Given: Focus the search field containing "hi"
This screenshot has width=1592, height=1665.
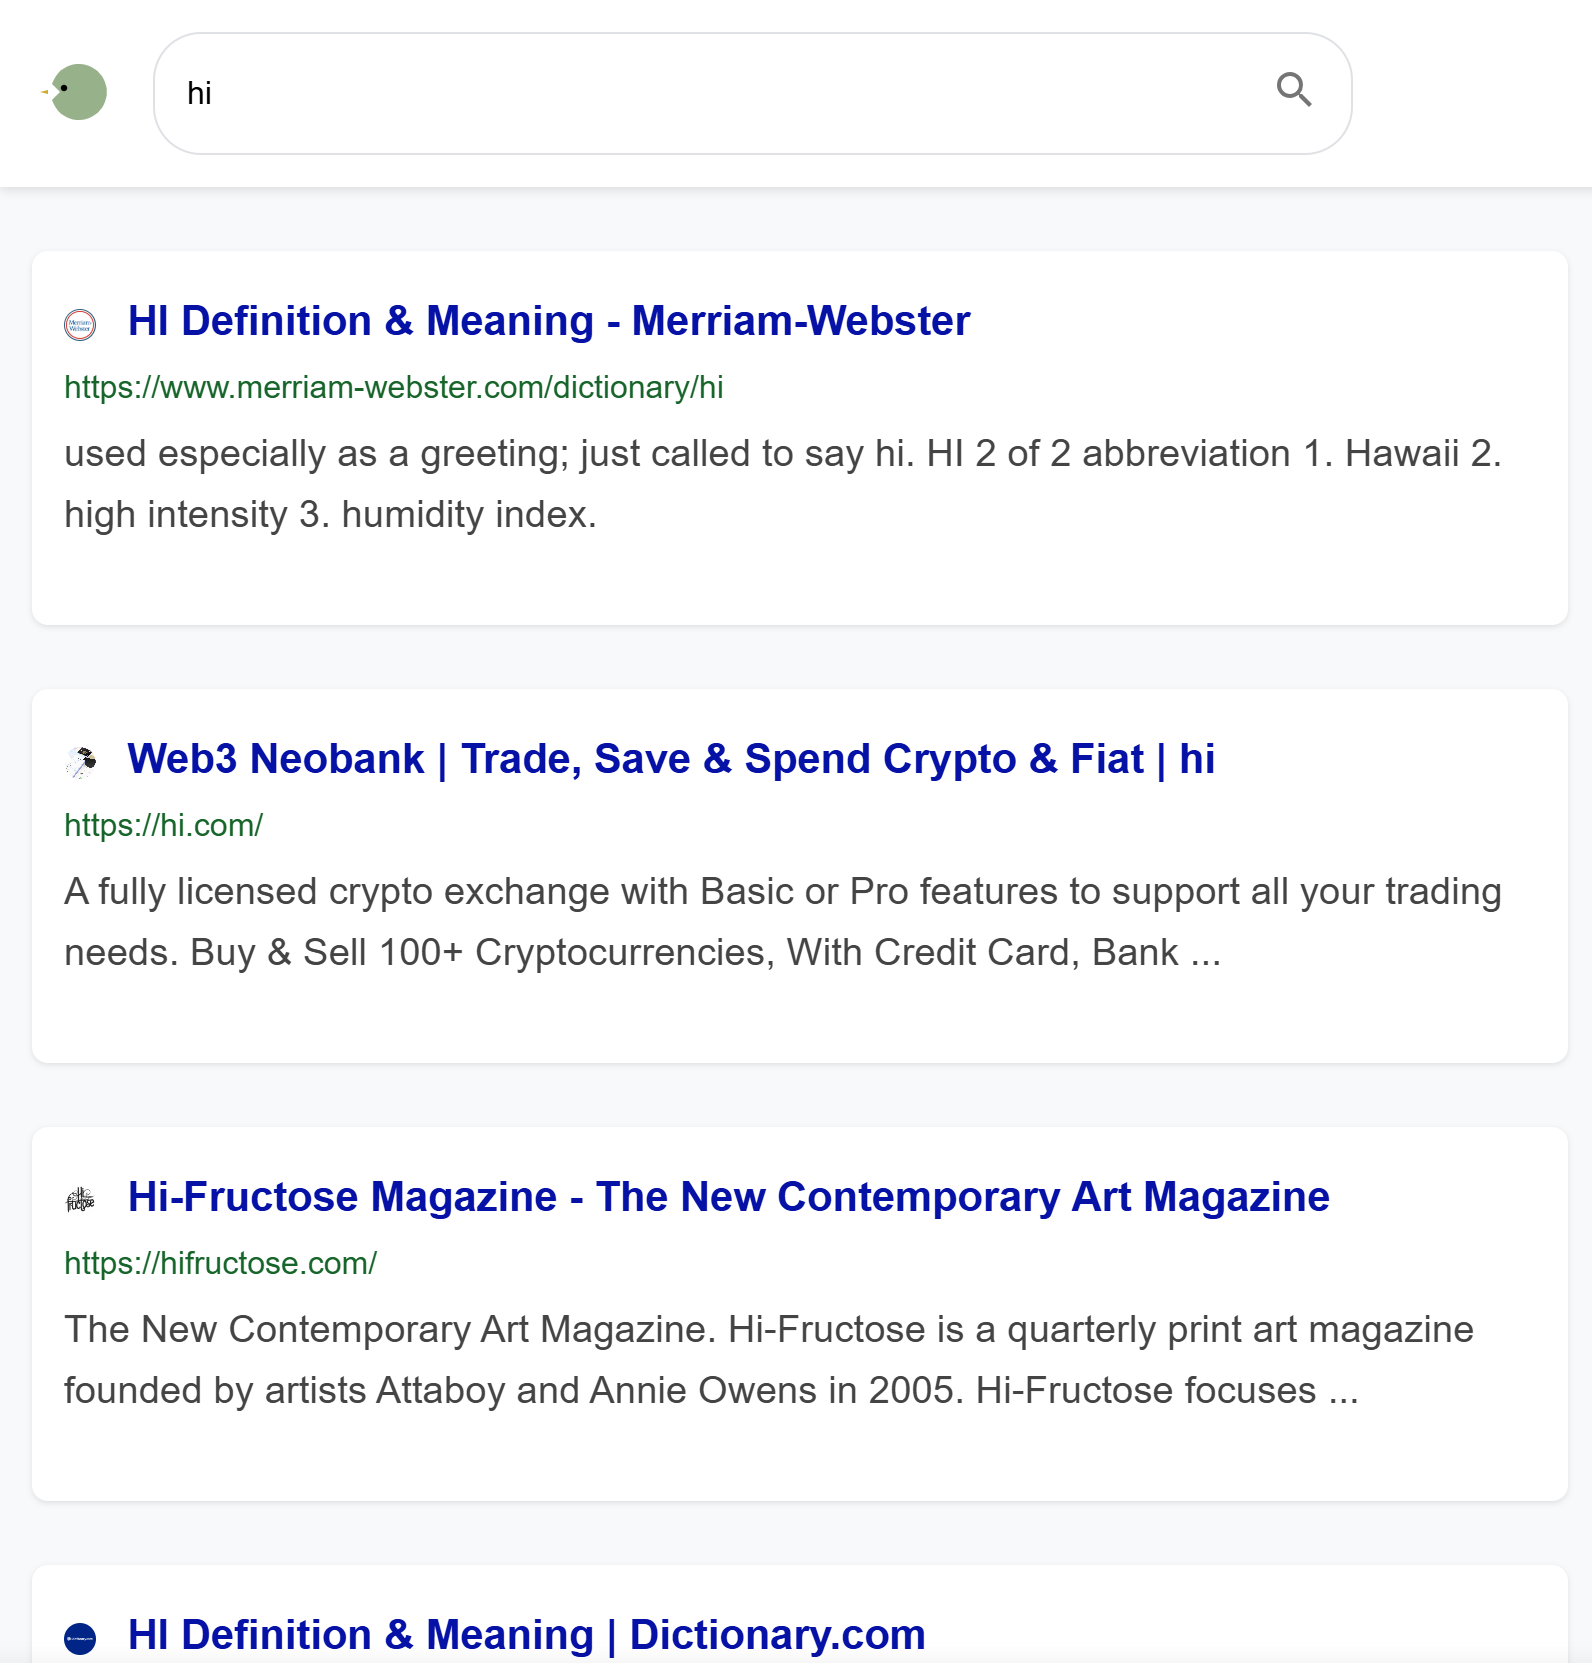Looking at the screenshot, I should pyautogui.click(x=752, y=93).
